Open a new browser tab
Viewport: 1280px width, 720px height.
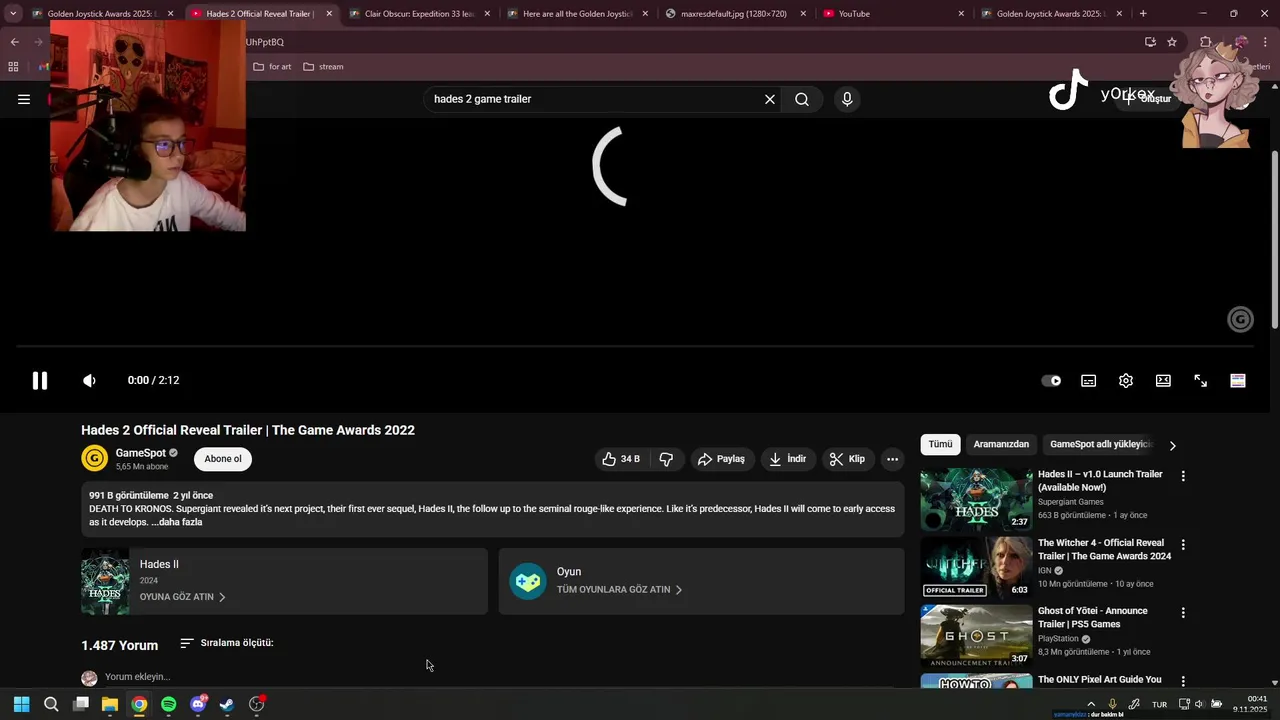[1143, 14]
